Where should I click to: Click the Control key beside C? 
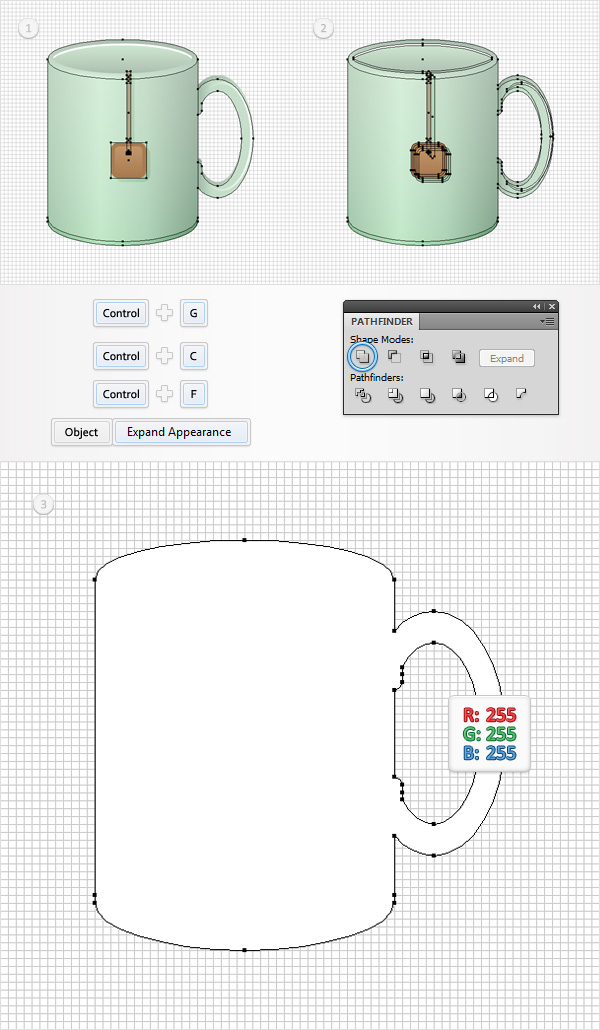[122, 356]
